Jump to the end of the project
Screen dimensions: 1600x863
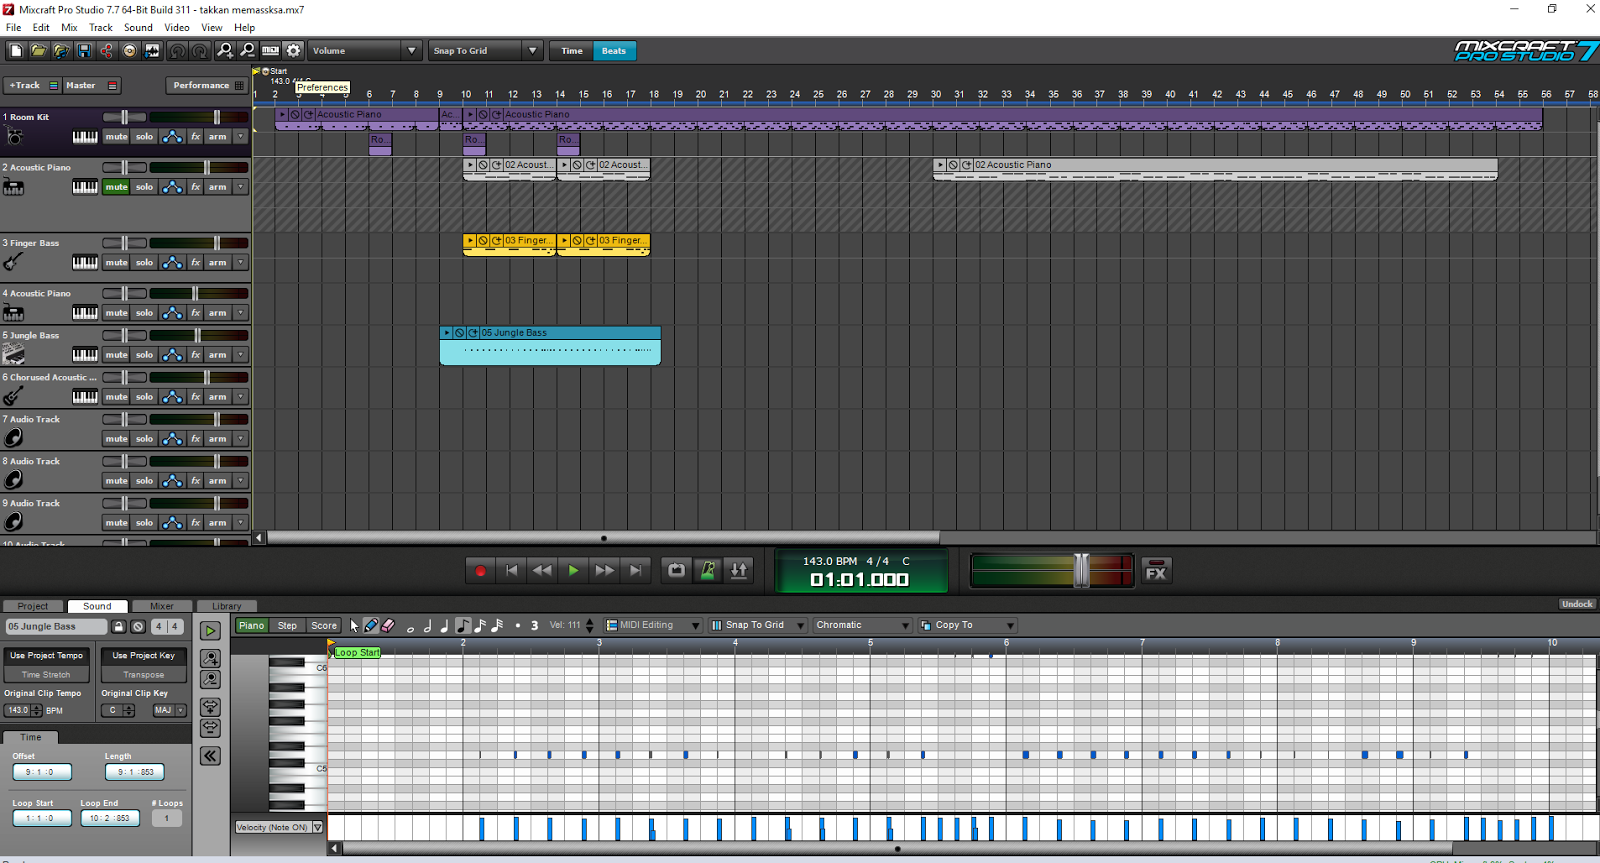tap(635, 570)
